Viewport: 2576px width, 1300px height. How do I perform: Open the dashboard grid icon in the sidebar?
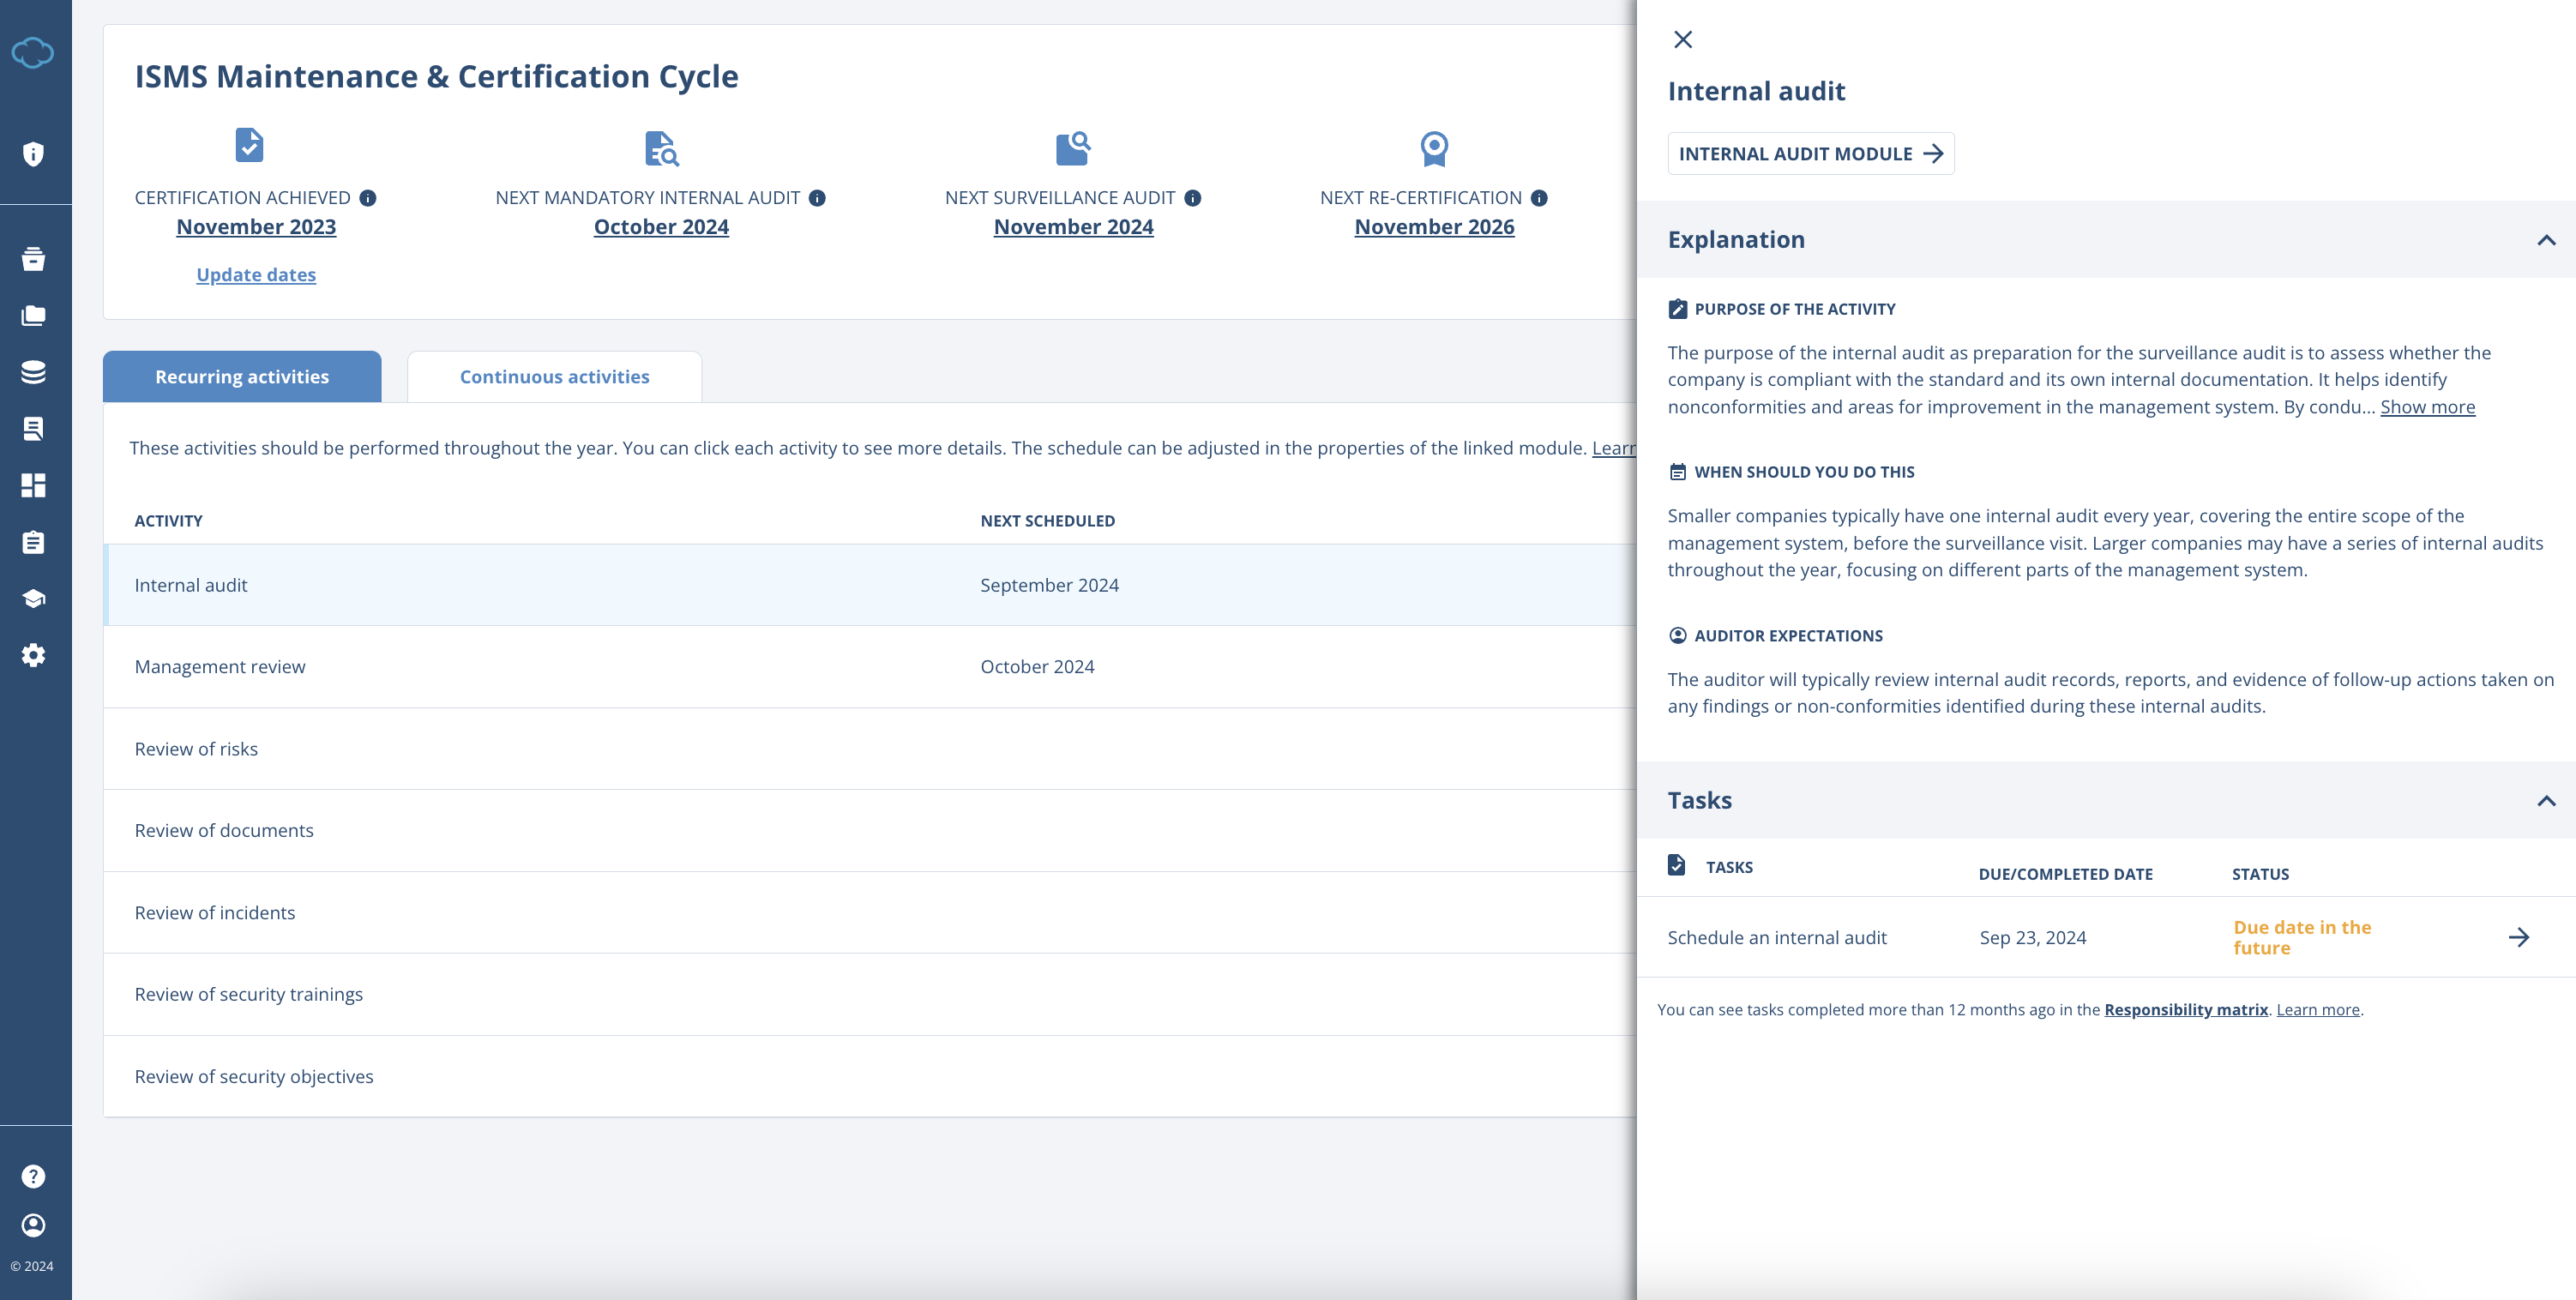[x=34, y=485]
